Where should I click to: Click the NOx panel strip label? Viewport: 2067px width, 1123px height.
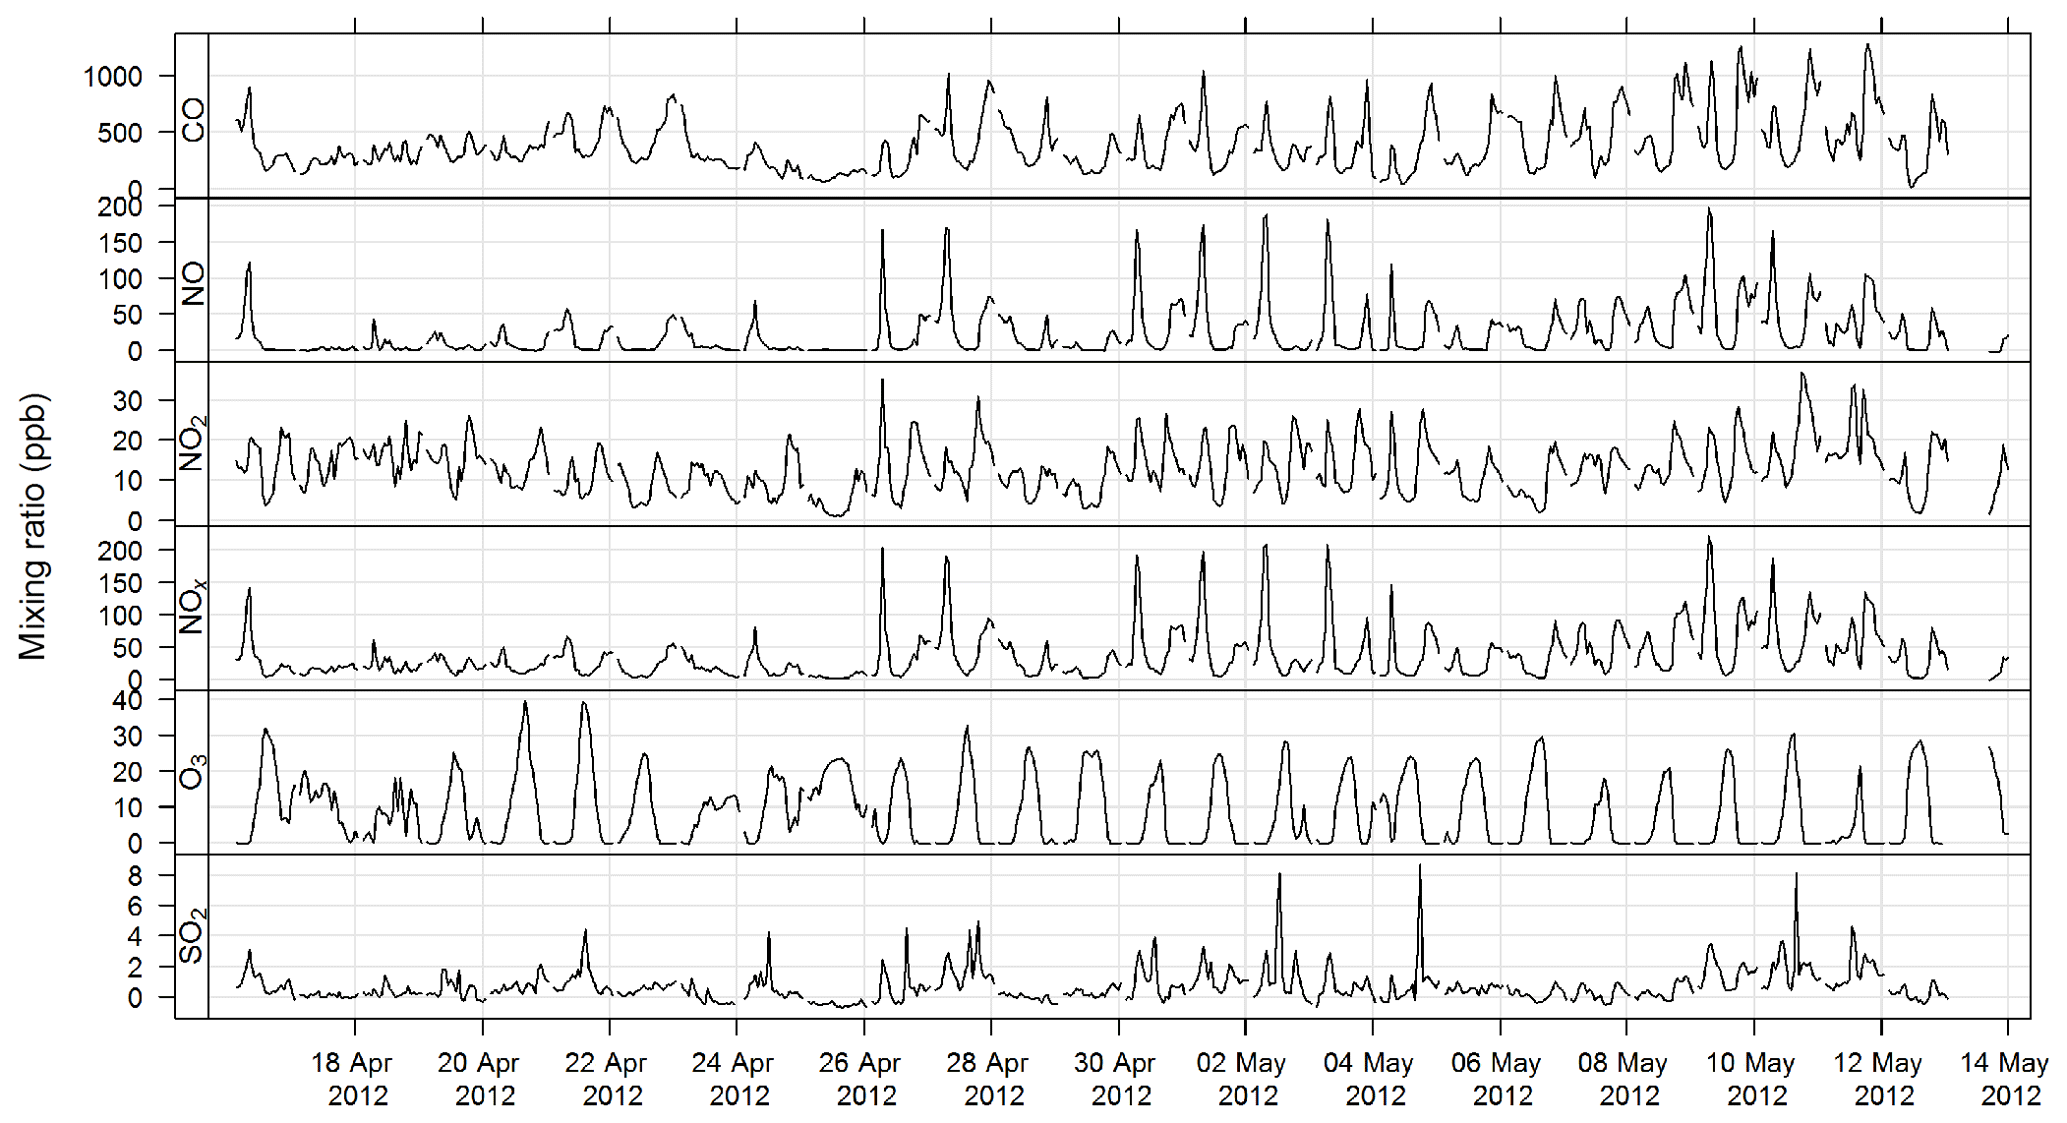click(192, 607)
